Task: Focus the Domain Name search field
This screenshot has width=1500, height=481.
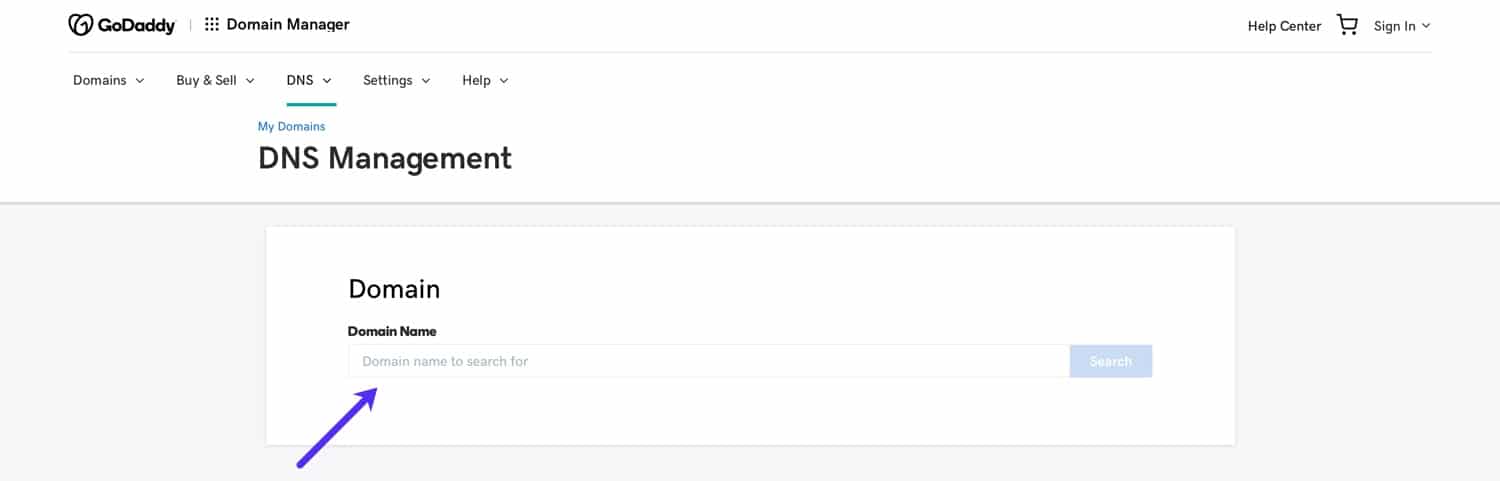Action: (x=708, y=361)
